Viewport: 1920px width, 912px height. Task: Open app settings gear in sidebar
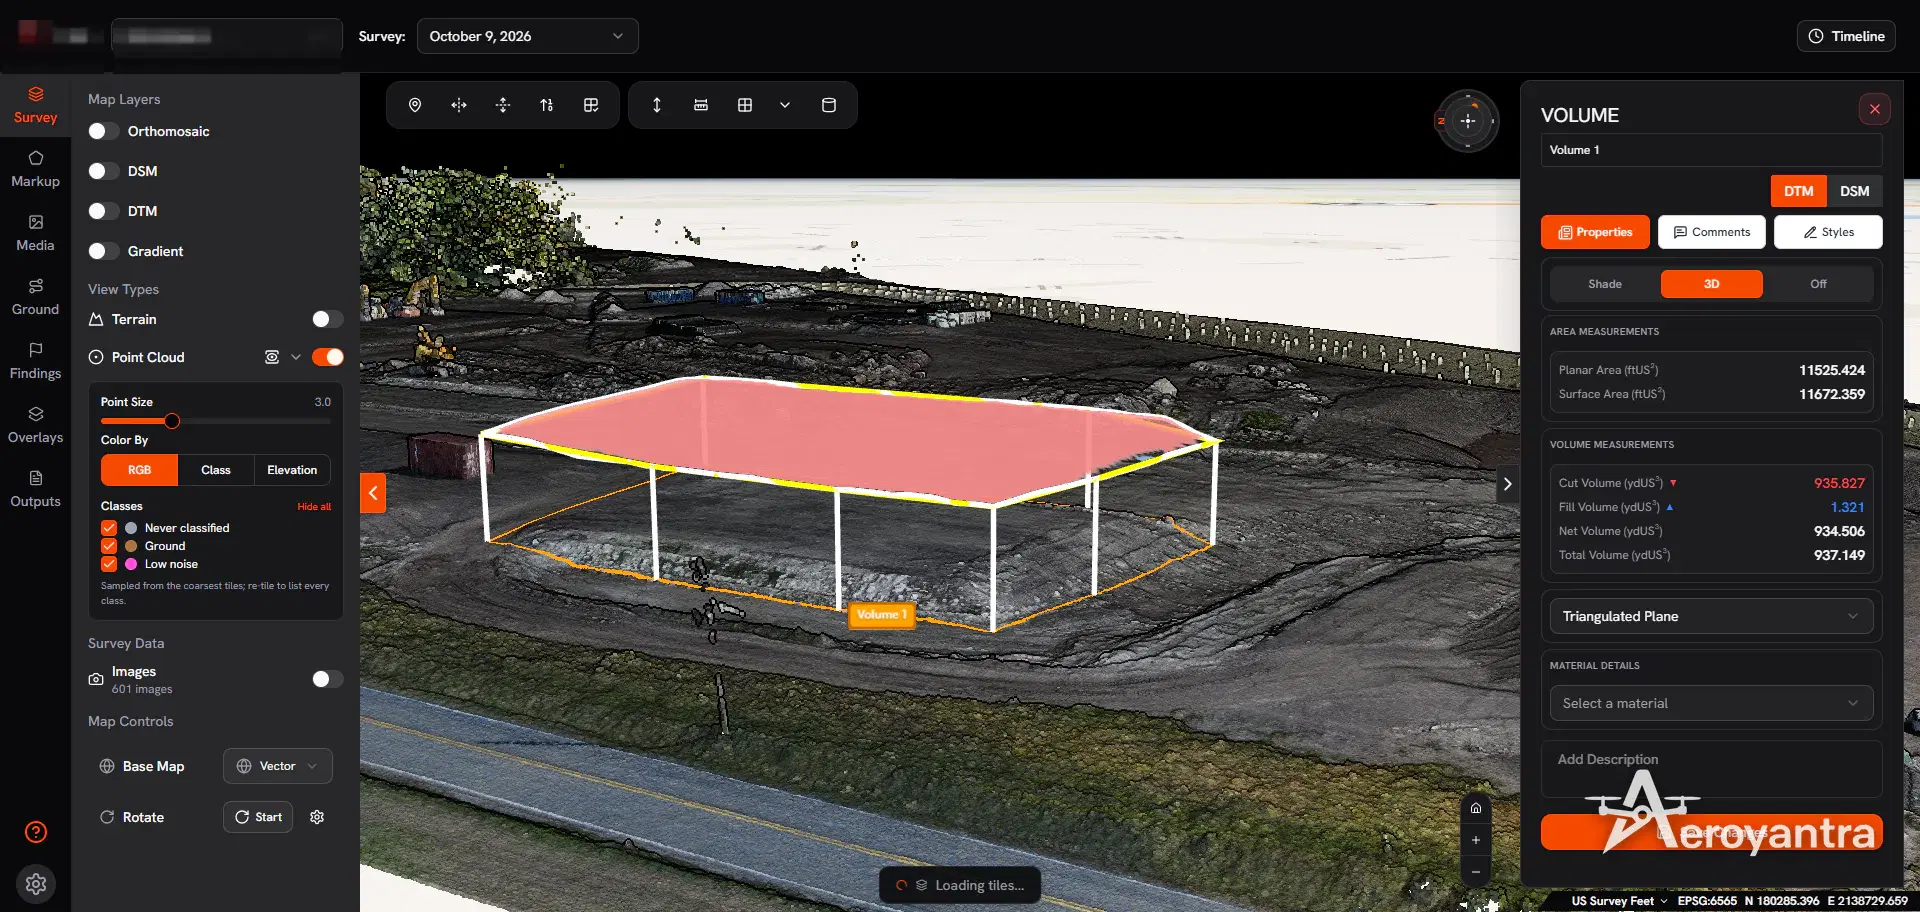(36, 884)
